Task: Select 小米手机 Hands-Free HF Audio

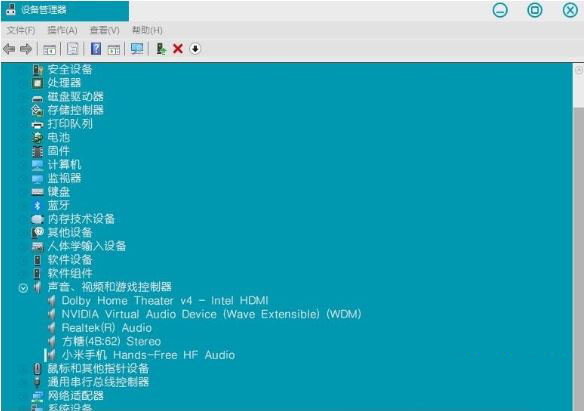Action: click(148, 355)
